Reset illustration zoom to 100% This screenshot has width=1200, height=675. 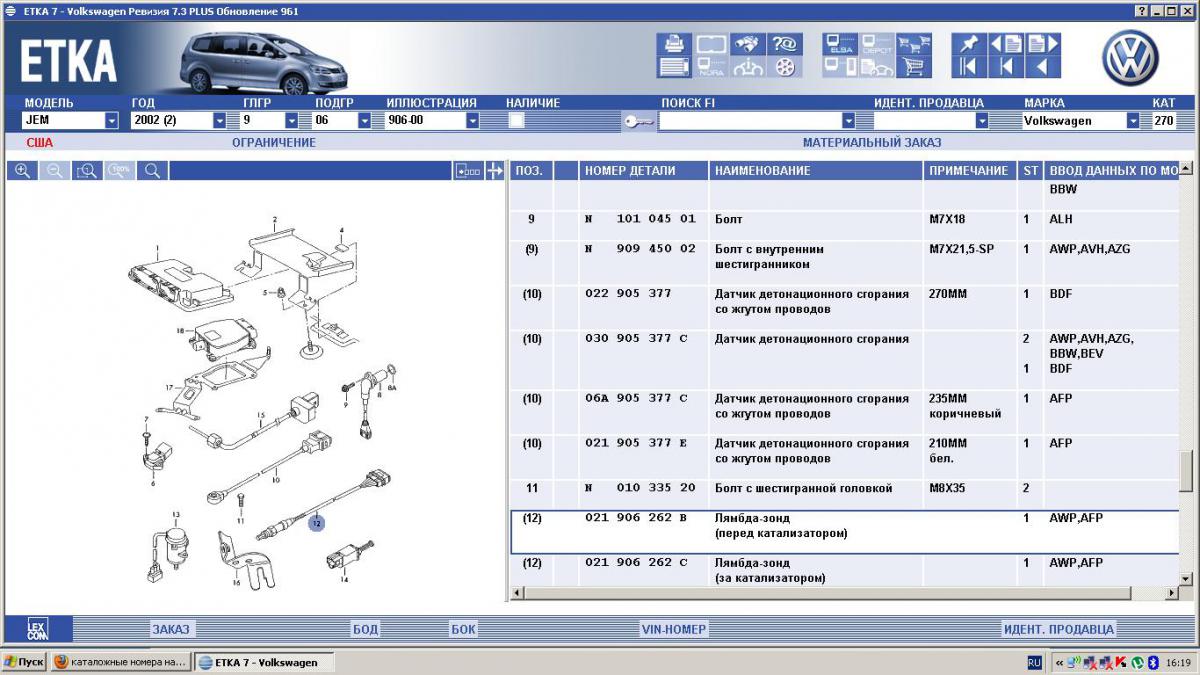(x=120, y=171)
